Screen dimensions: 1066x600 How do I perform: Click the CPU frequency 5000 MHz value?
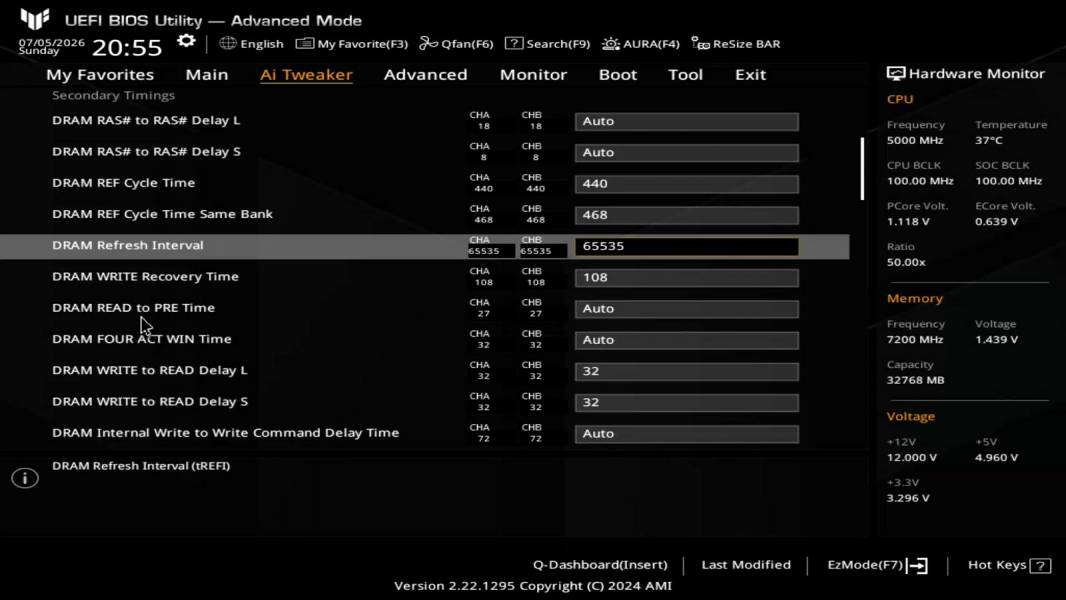coord(914,141)
